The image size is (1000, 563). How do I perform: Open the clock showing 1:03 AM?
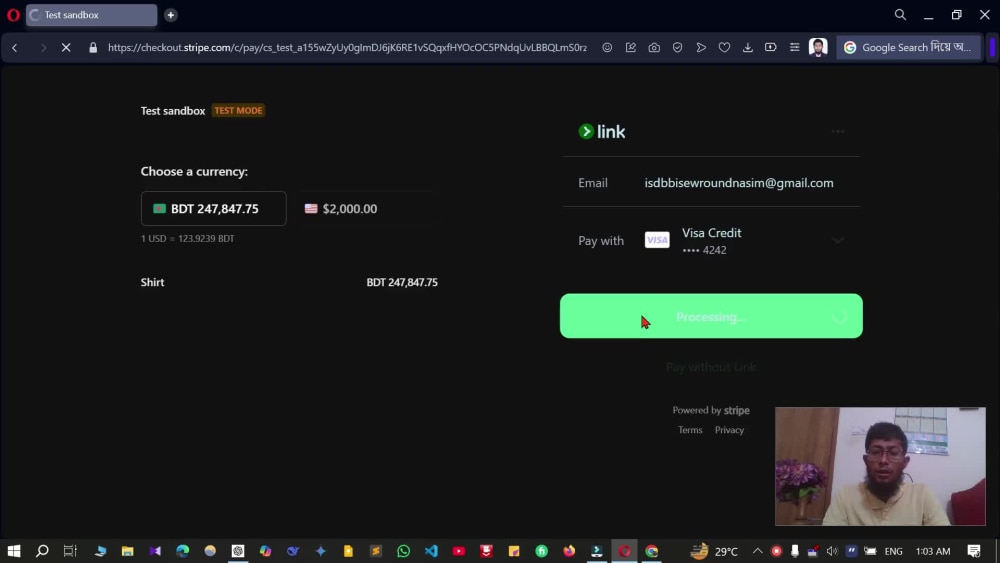coord(933,551)
